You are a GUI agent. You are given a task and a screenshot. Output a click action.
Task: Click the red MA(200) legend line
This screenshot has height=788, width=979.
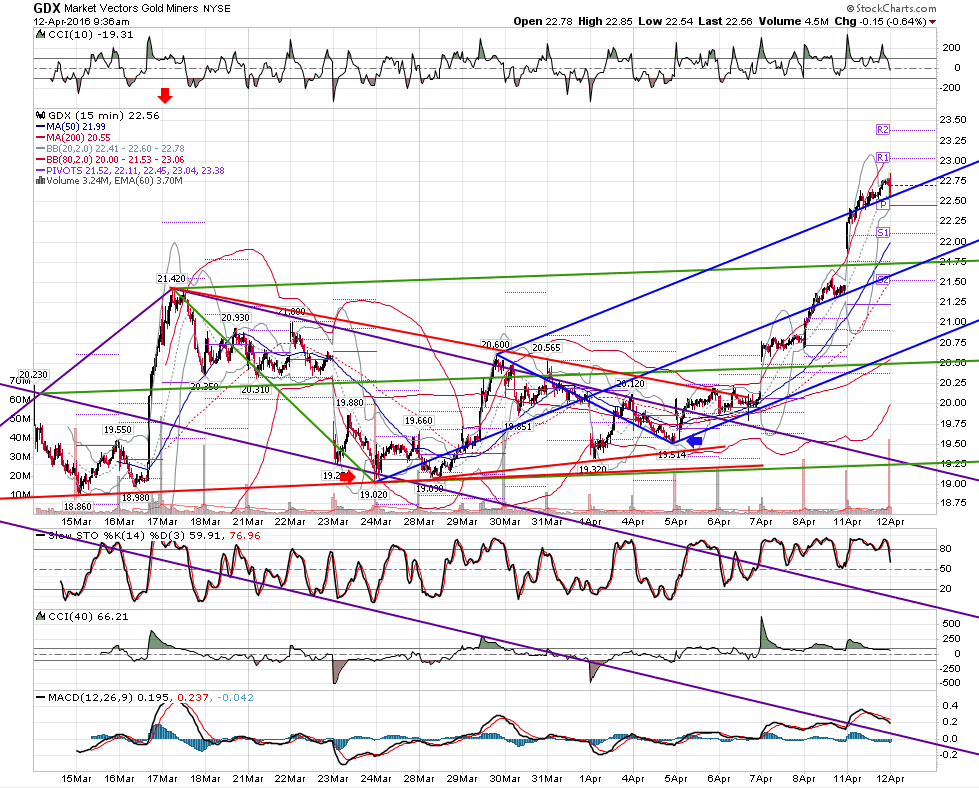(41, 138)
